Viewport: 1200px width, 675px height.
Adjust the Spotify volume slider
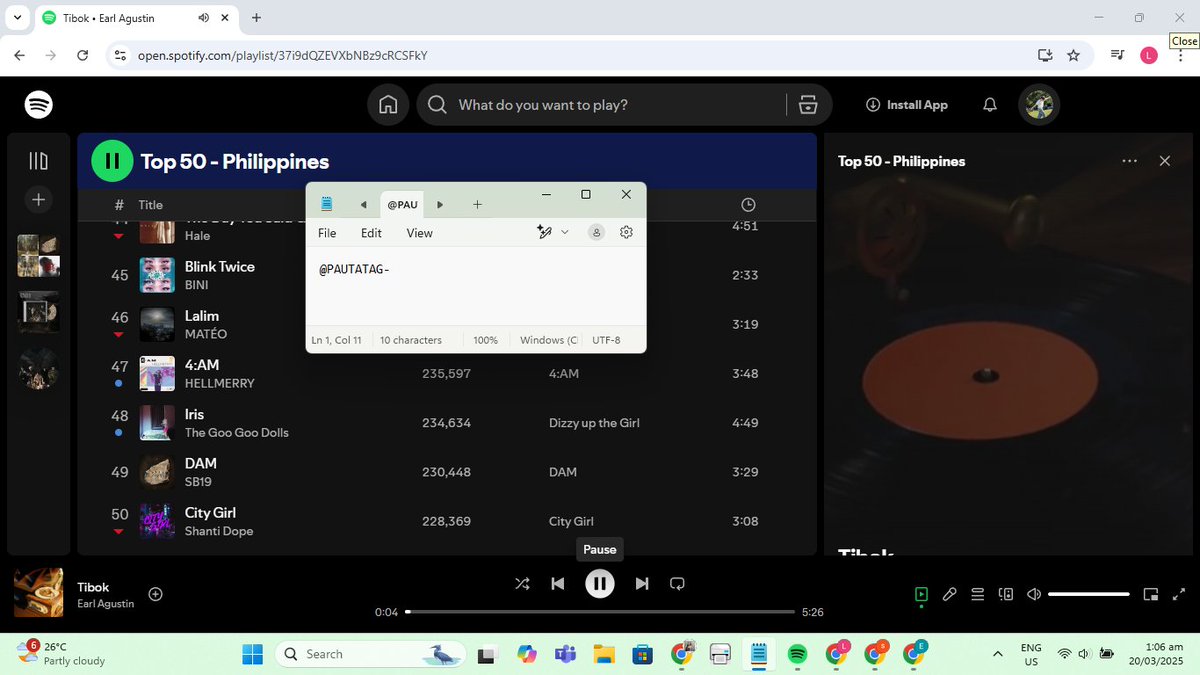click(1088, 594)
